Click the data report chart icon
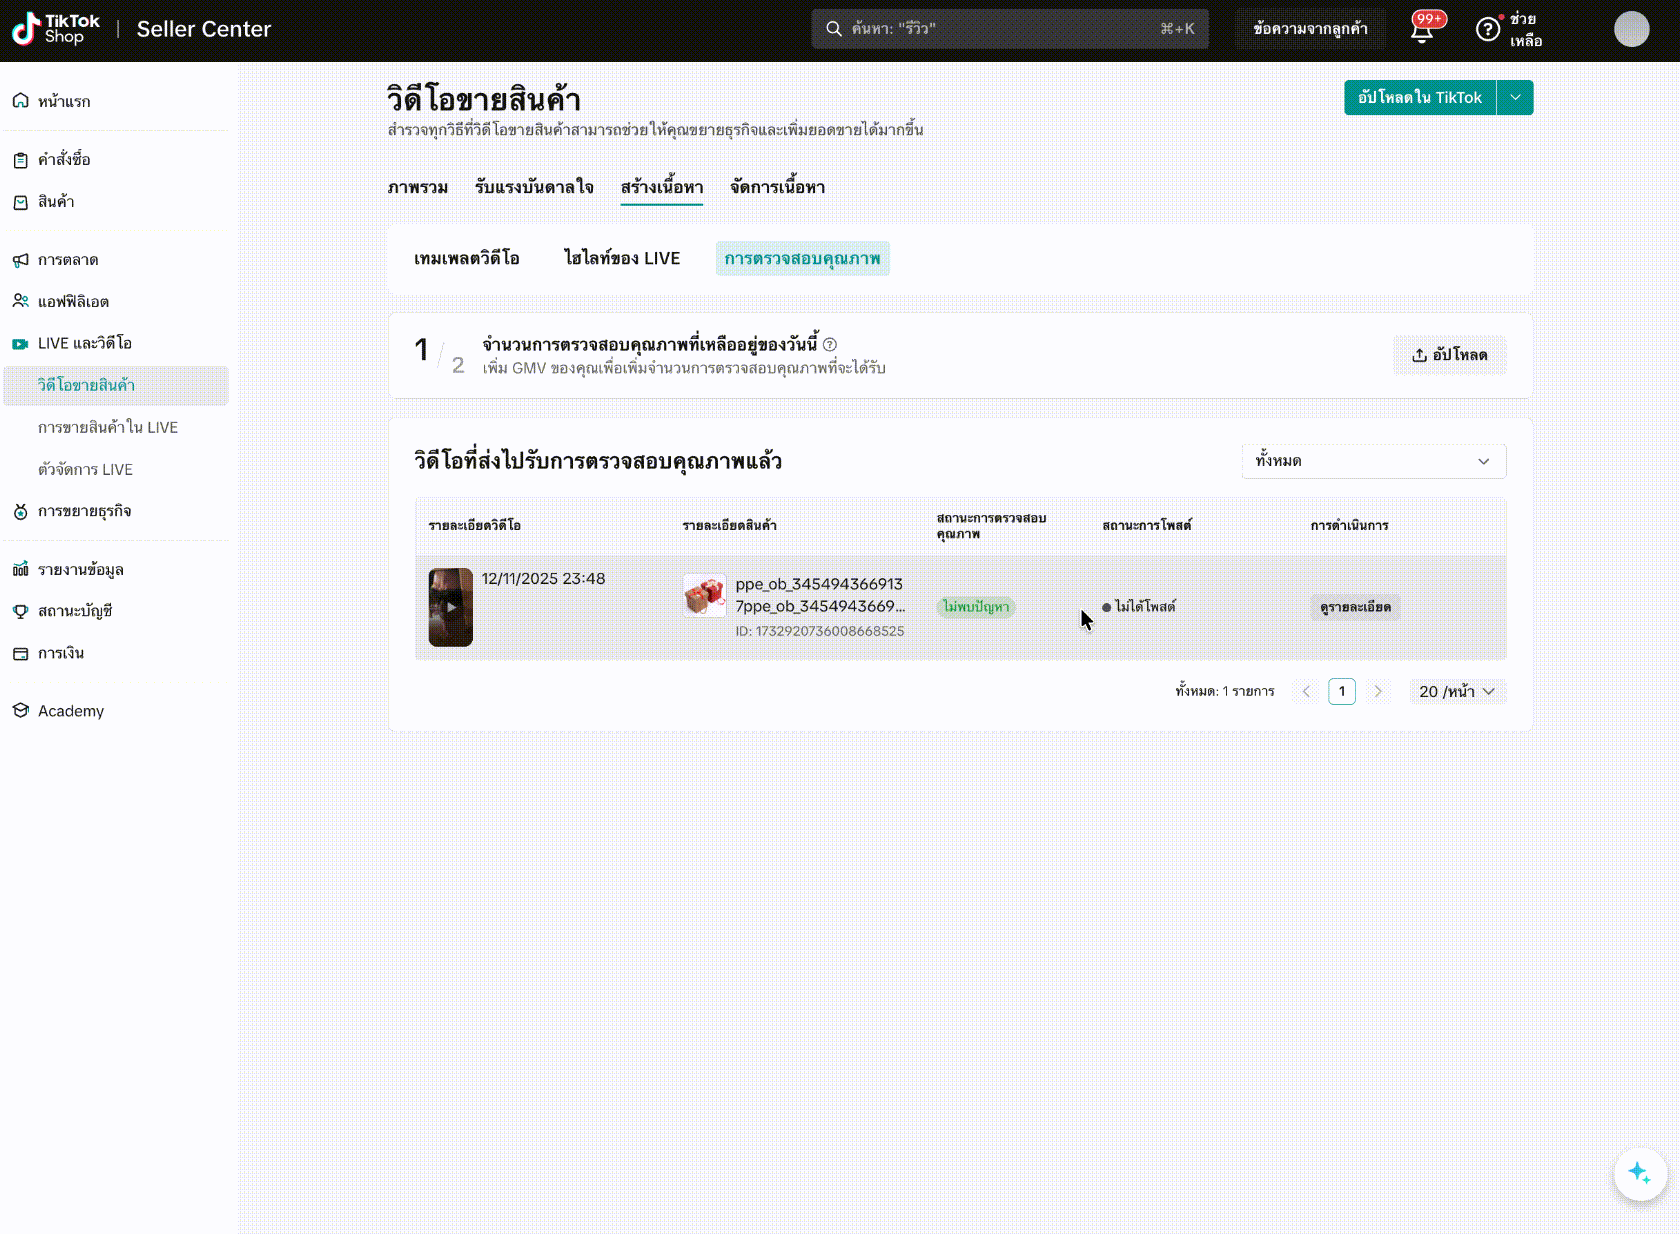The width and height of the screenshot is (1680, 1234). coord(20,570)
